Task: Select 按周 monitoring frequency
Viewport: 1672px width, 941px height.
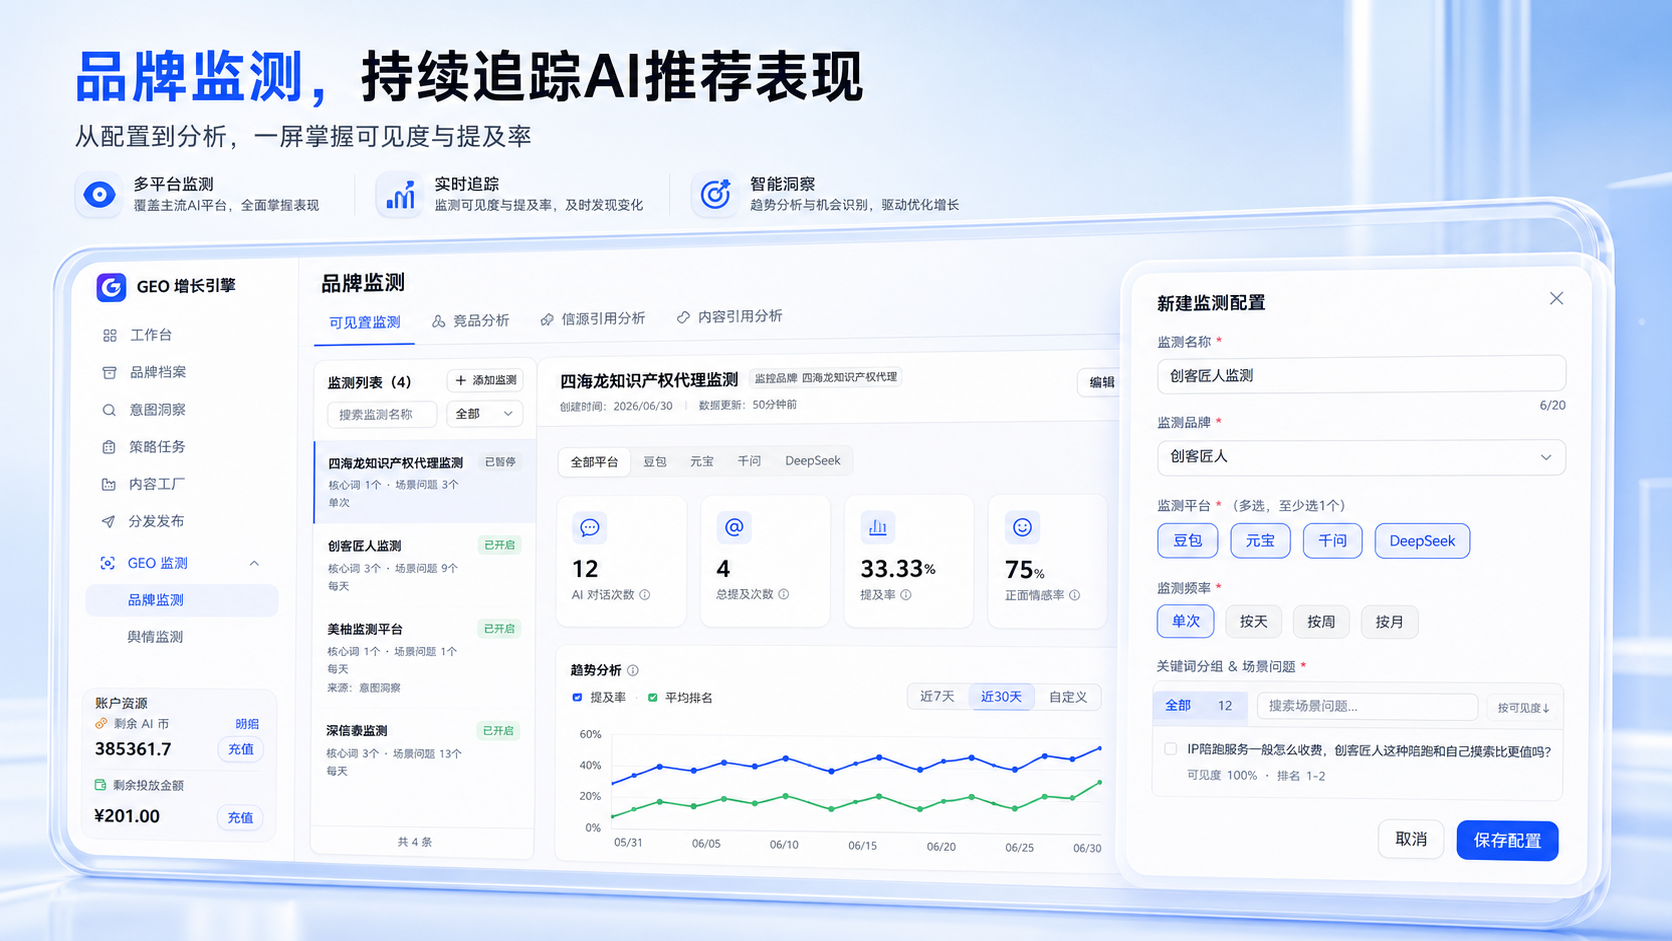Action: coord(1321,621)
